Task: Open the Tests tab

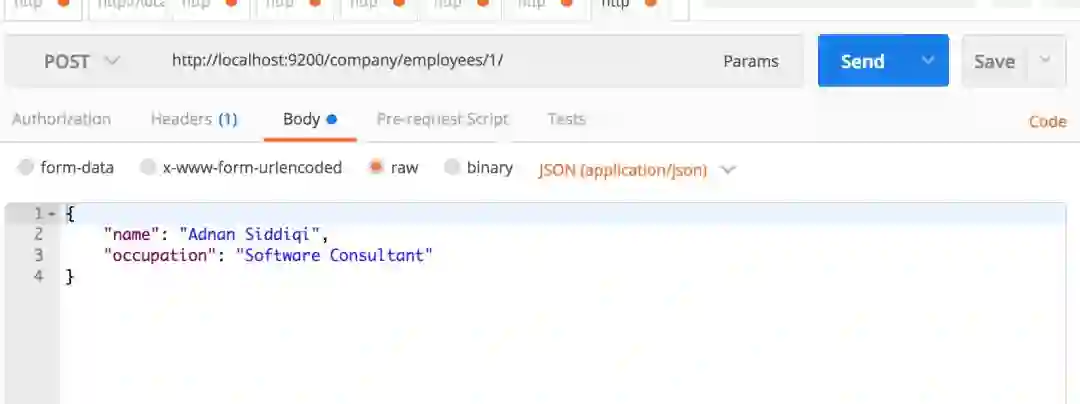Action: [566, 119]
